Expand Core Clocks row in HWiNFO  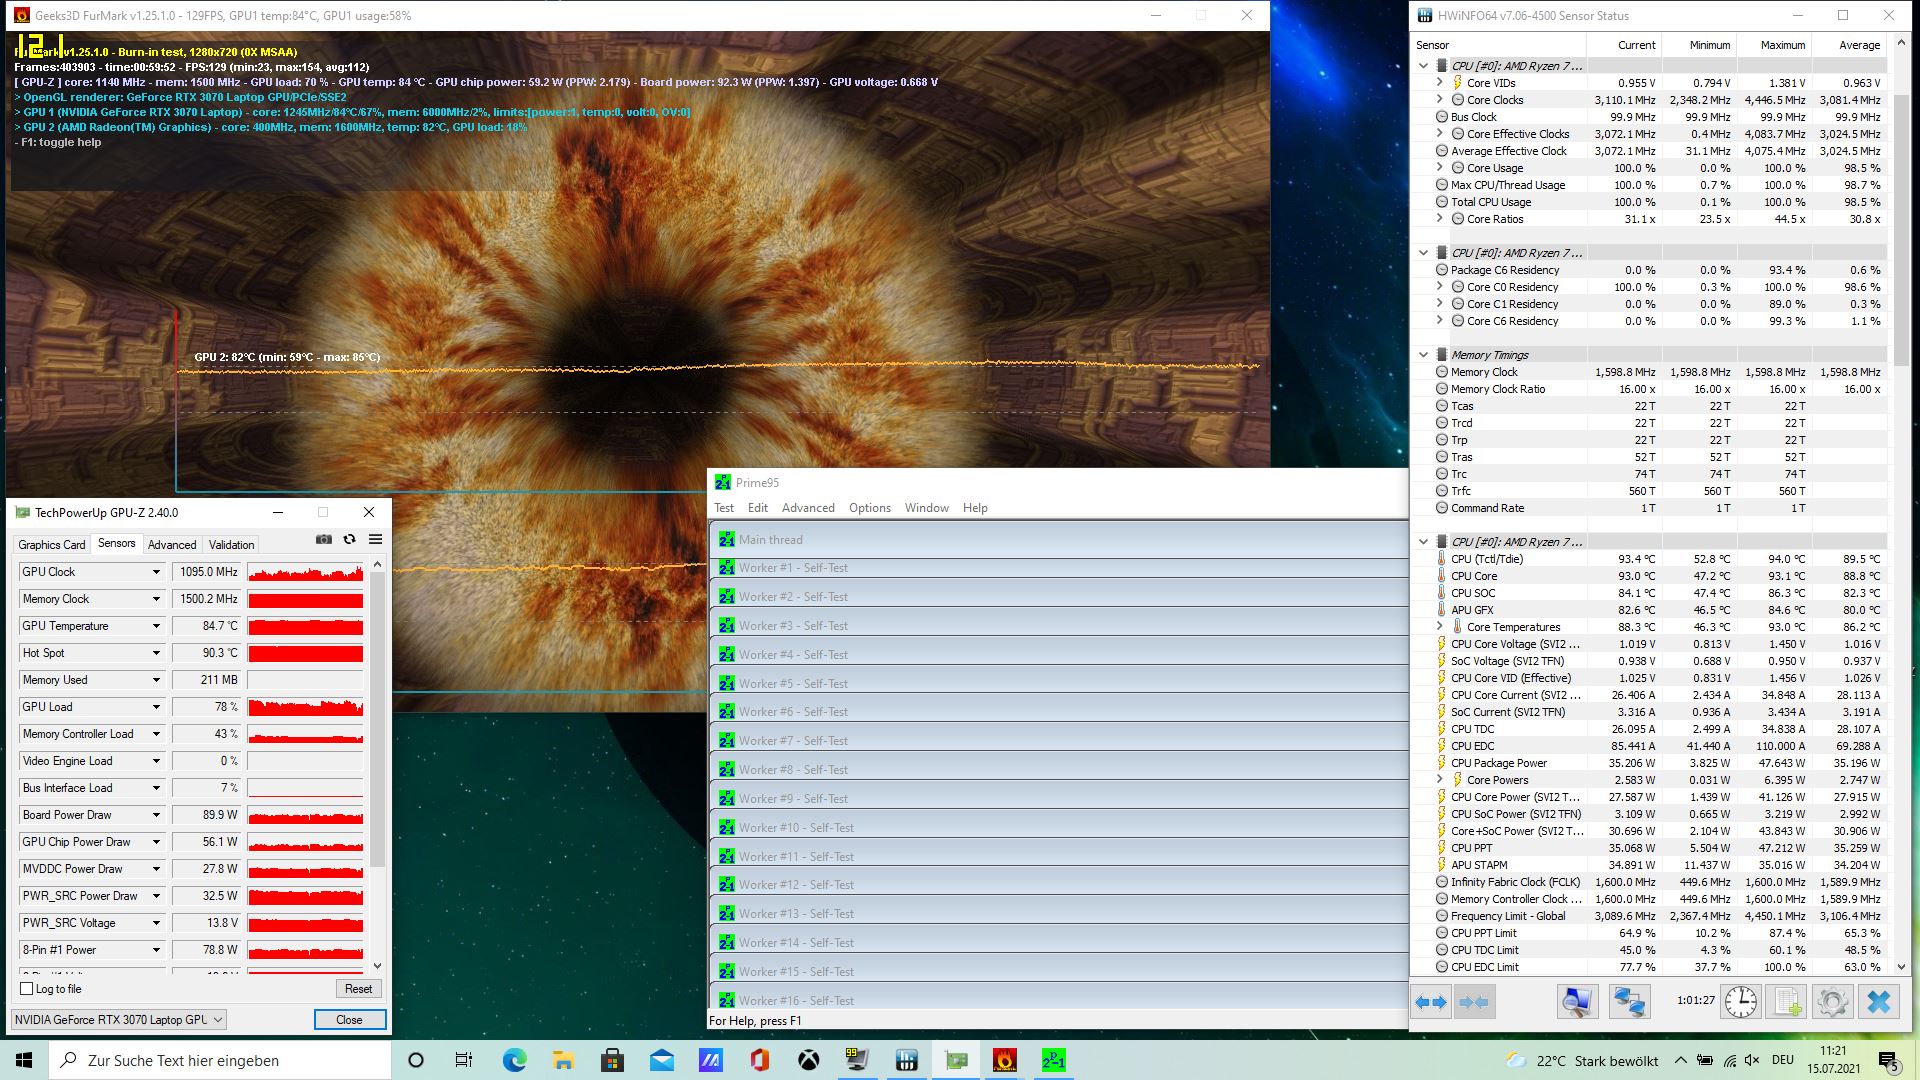1439,100
